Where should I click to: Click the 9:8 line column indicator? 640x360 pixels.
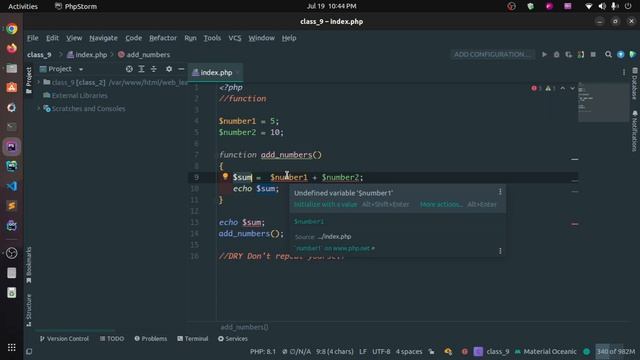click(x=334, y=351)
